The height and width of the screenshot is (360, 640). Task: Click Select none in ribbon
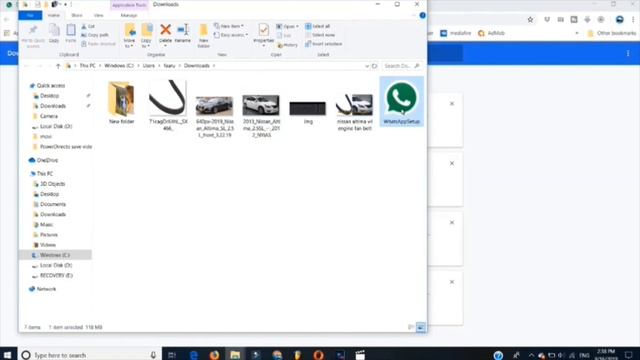[x=320, y=35]
